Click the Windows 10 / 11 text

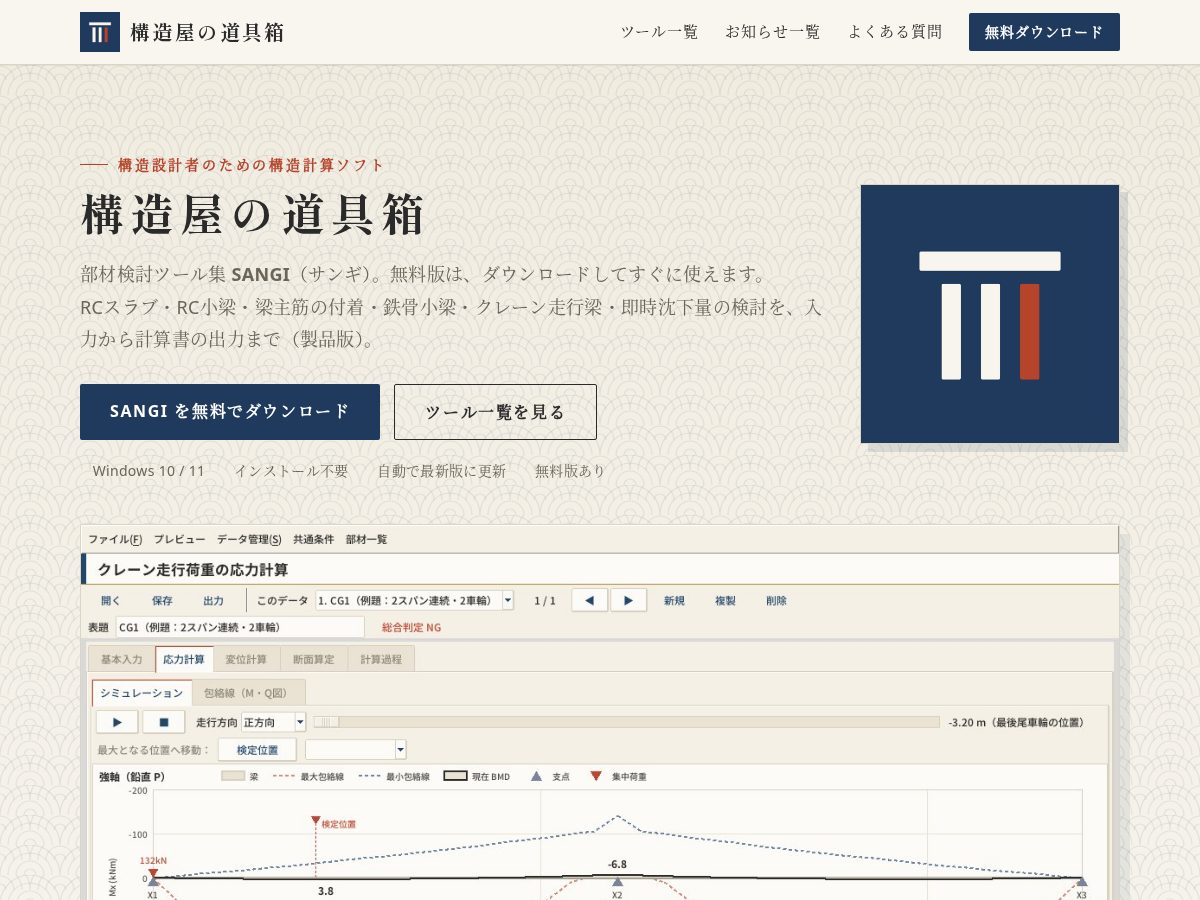[148, 471]
